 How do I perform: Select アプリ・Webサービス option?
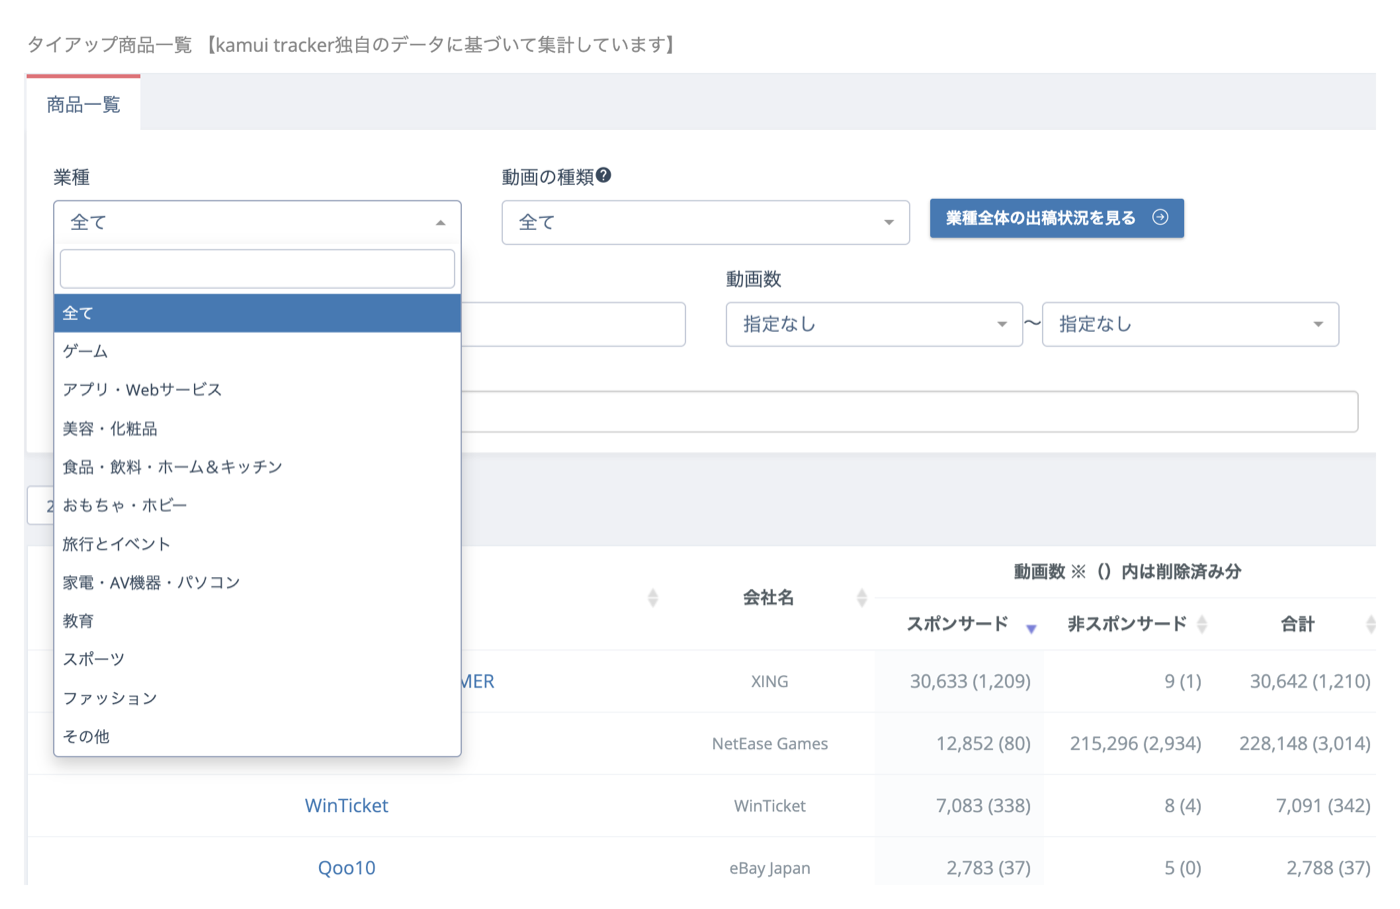click(257, 390)
